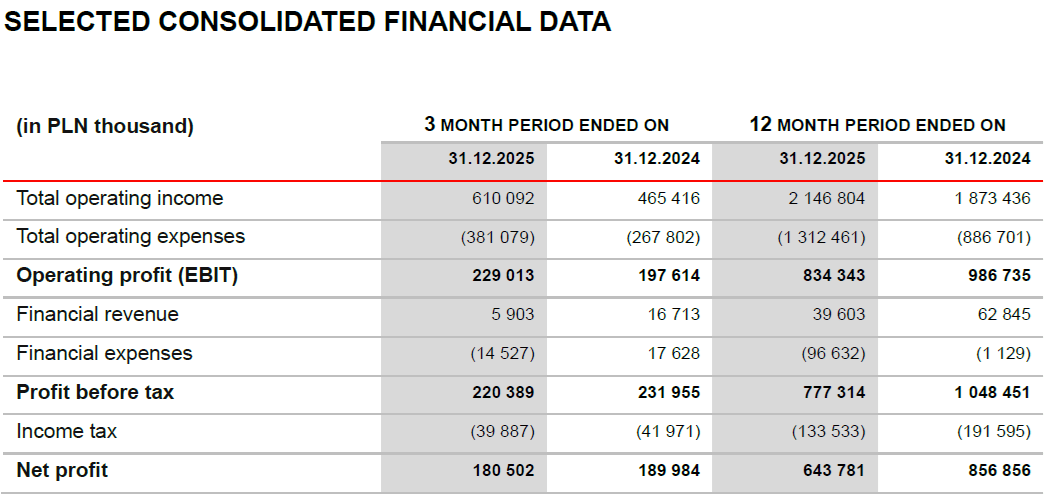Click the 610 092 operating income cell
The image size is (1046, 497).
pos(503,199)
